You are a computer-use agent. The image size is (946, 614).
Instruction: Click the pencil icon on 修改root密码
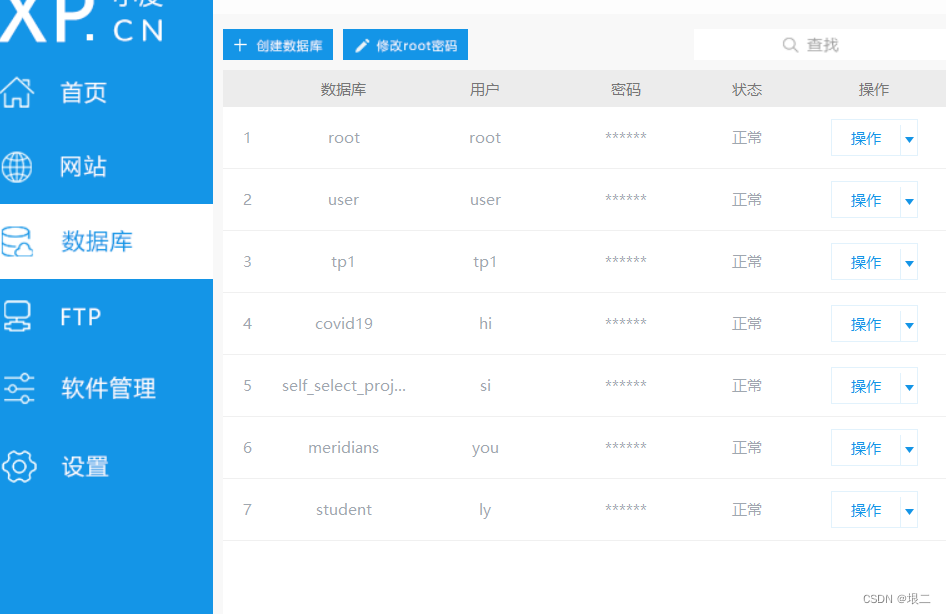pyautogui.click(x=363, y=44)
